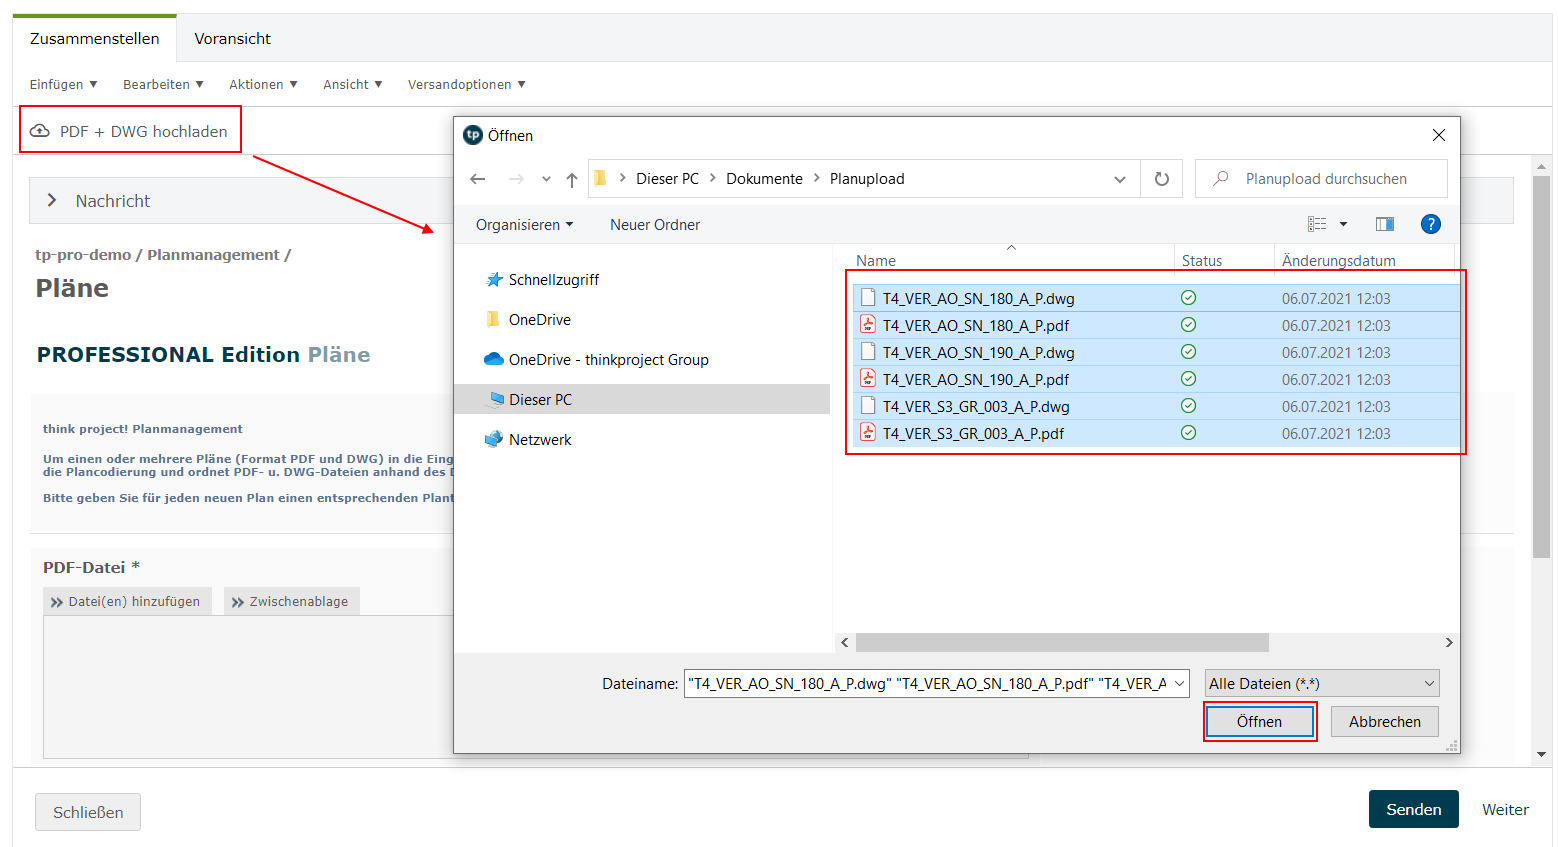The width and height of the screenshot is (1558, 847).
Task: Select the OneDrive - thinkproject Group cloud icon
Action: coord(493,359)
